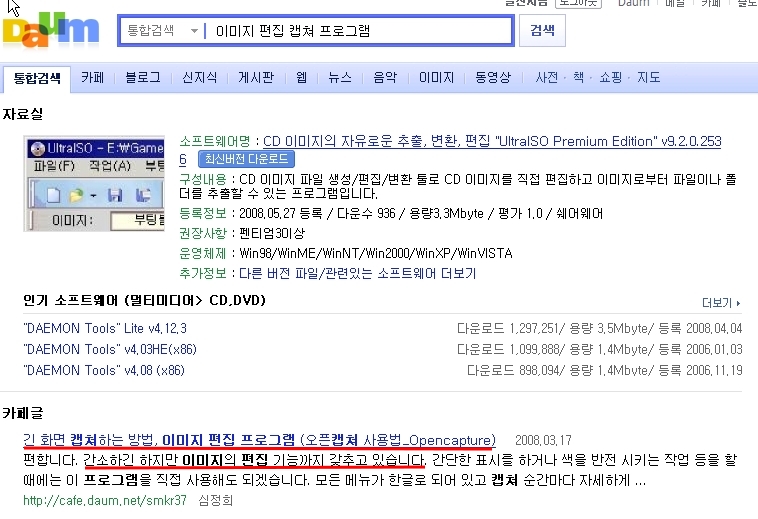Open the UltraISO Premium Edition software link
758x519 pixels.
pos(492,142)
